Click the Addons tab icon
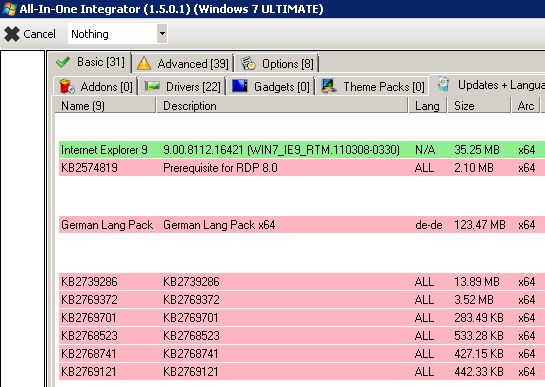The width and height of the screenshot is (545, 387). [66, 87]
